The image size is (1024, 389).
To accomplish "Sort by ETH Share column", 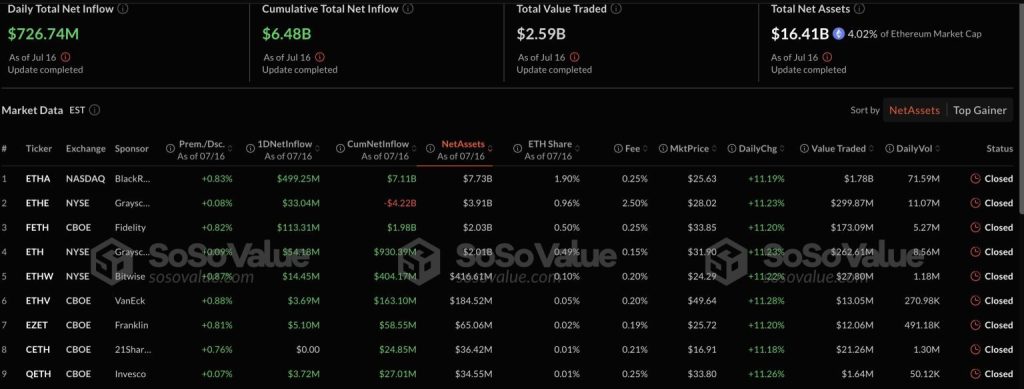I will [553, 144].
